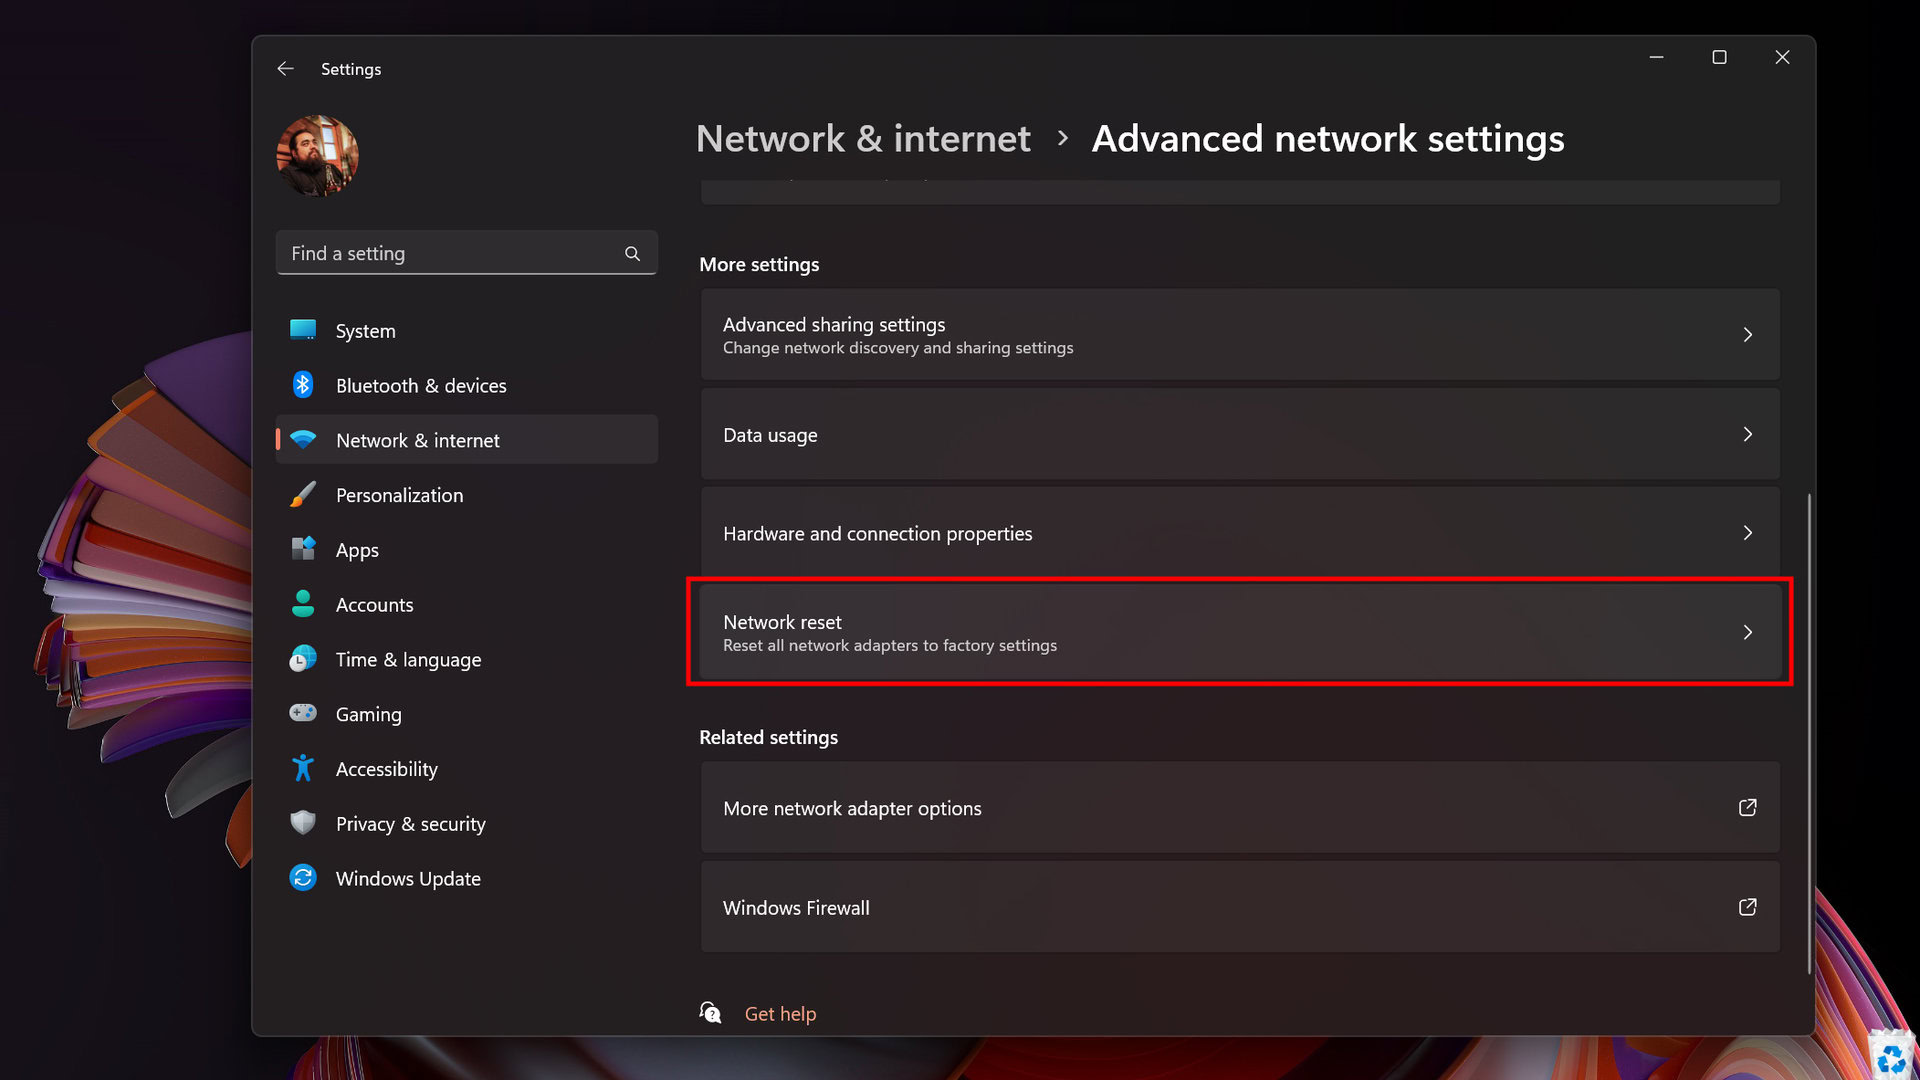Click the Bluetooth icon in sidebar
Image resolution: width=1920 pixels, height=1080 pixels.
click(303, 385)
